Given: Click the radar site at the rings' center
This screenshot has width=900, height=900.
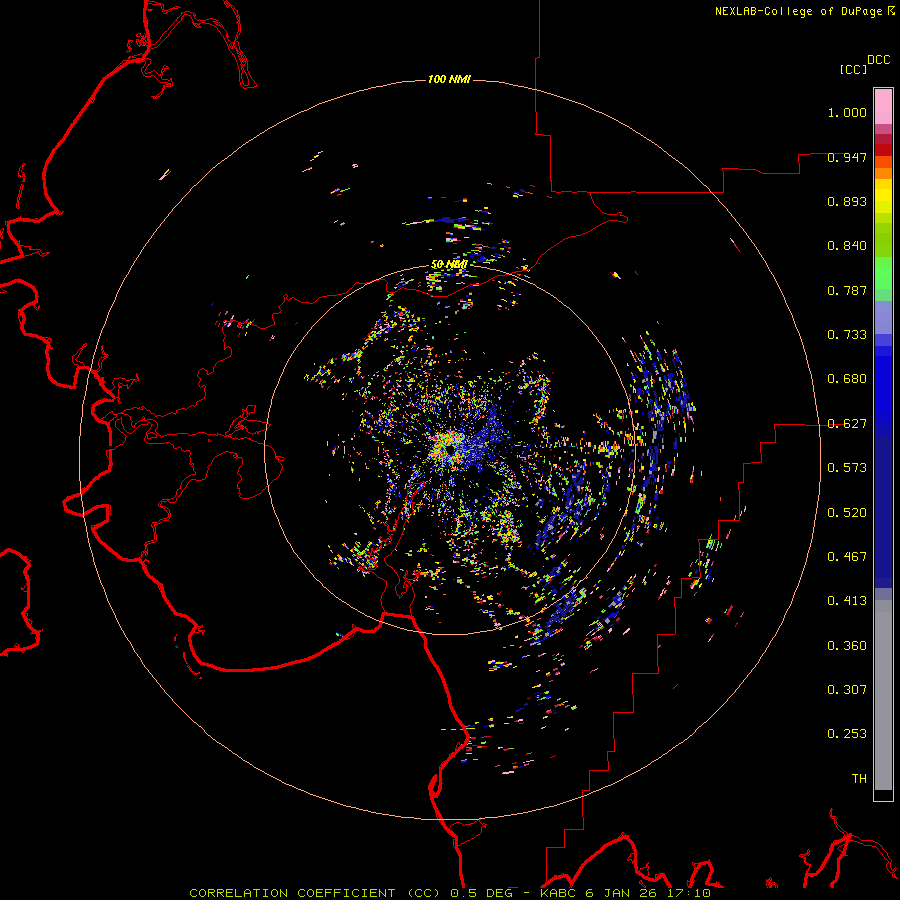Looking at the screenshot, I should tap(450, 449).
